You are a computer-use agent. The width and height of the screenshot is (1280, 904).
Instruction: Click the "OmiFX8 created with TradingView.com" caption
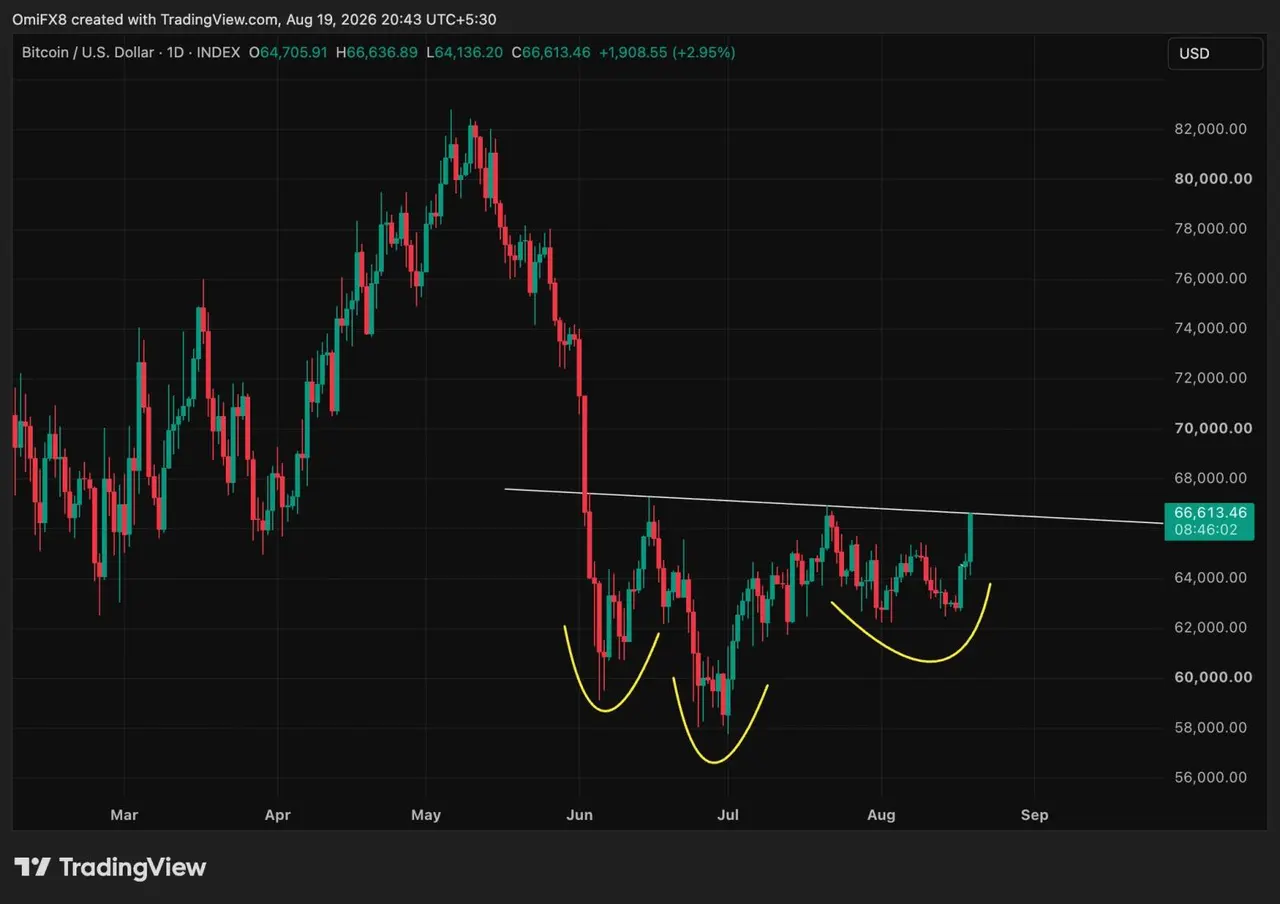pos(143,20)
